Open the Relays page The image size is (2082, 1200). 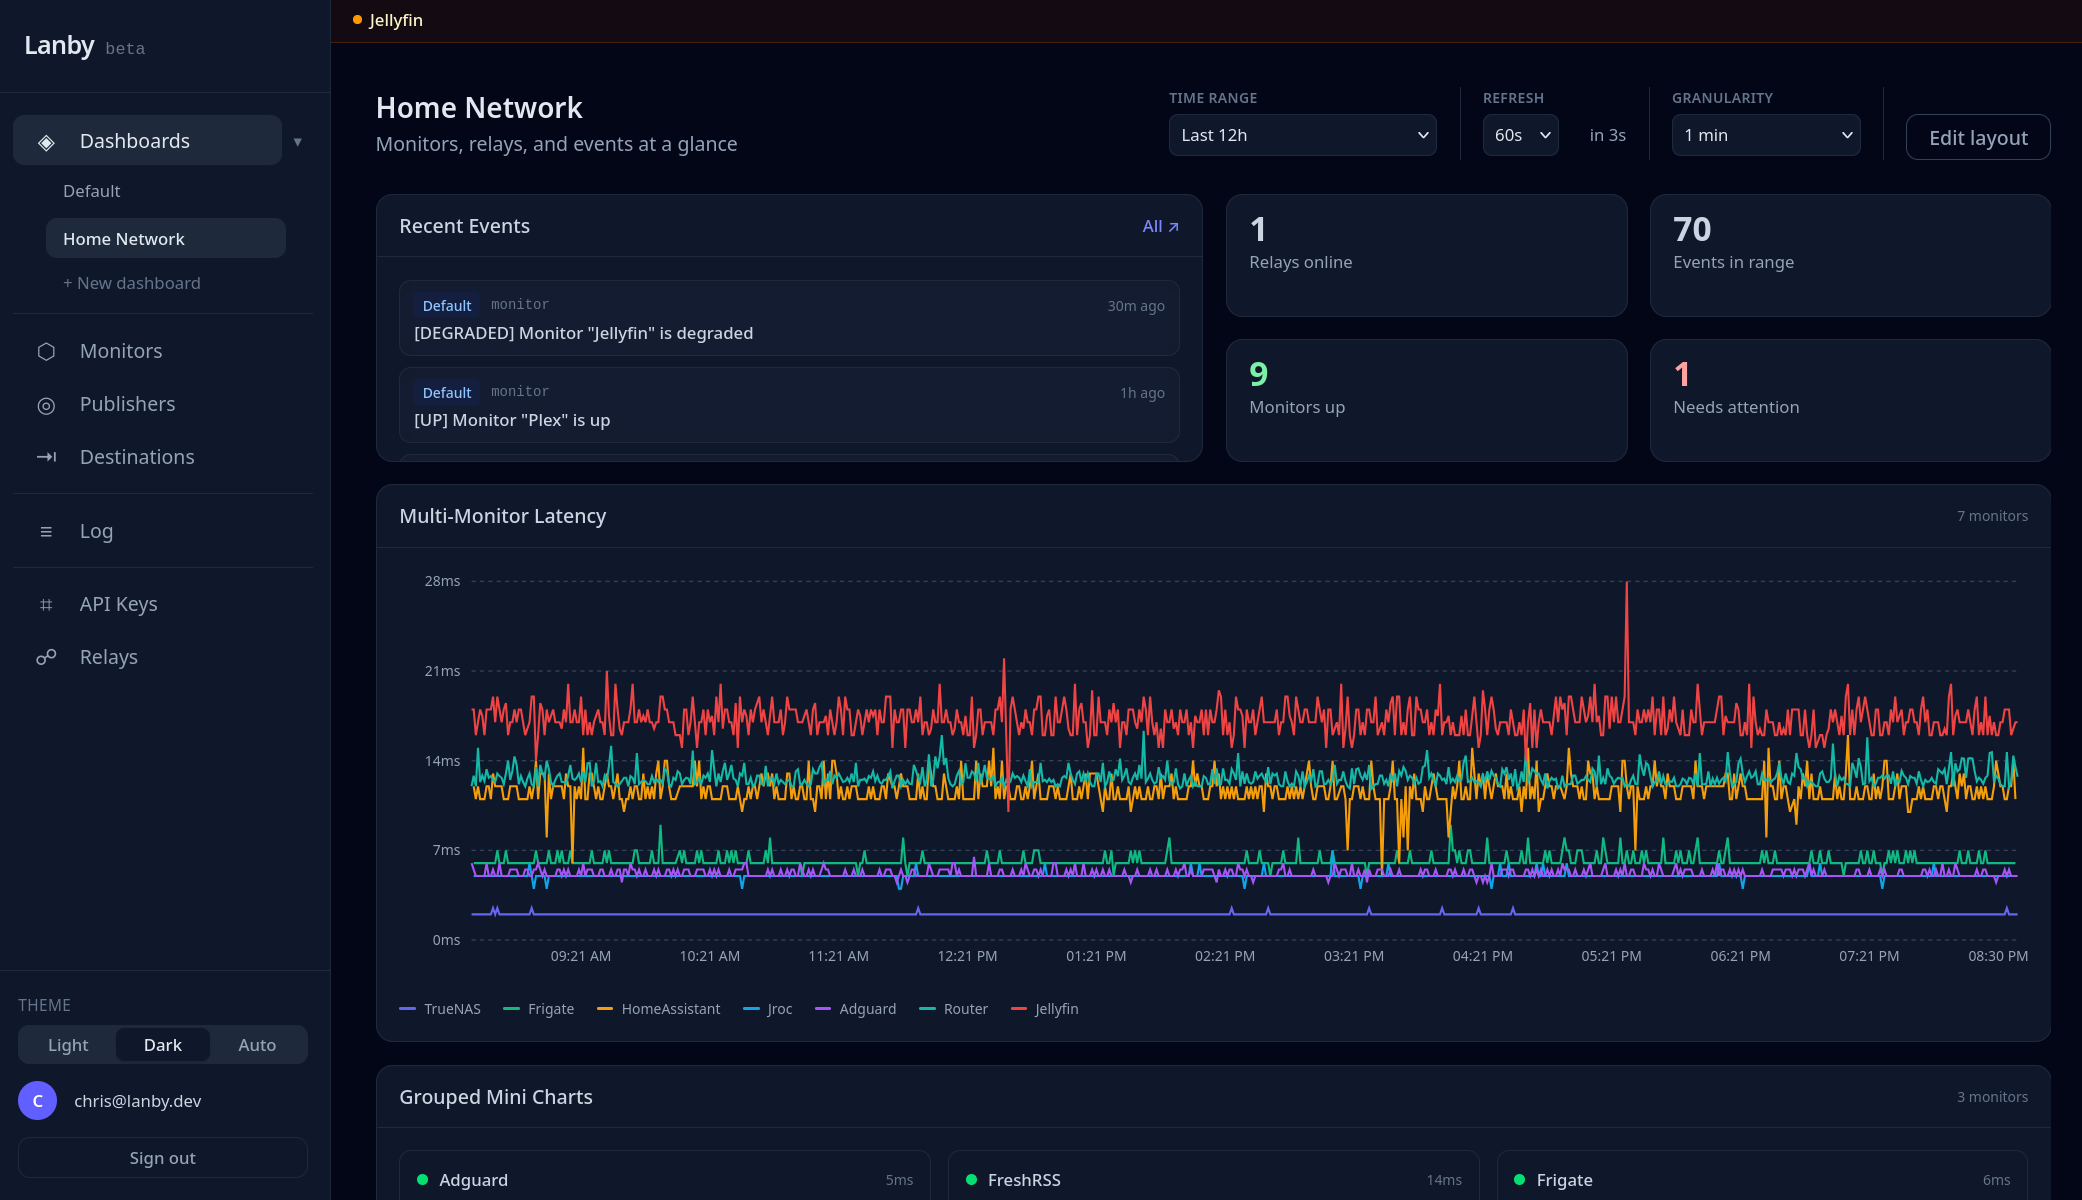[x=163, y=657]
